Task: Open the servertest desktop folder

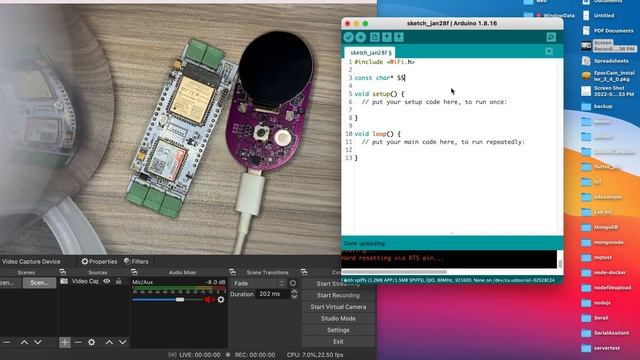Action: pyautogui.click(x=601, y=348)
